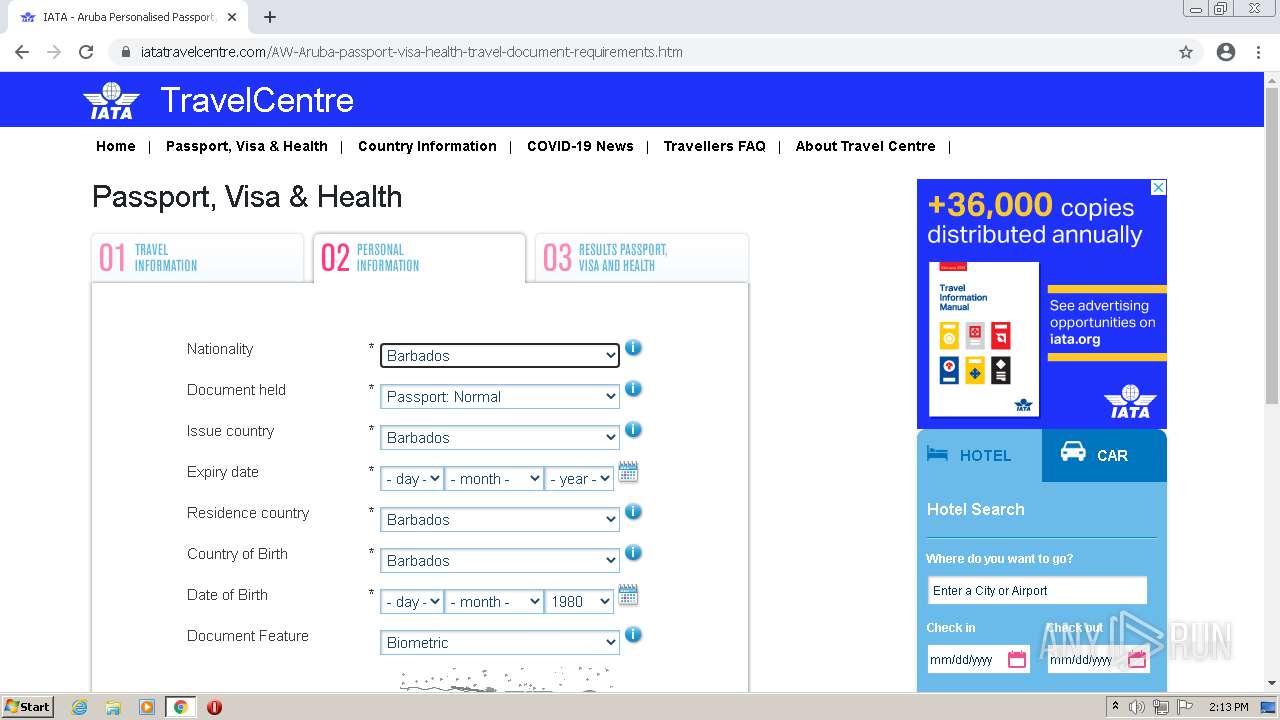This screenshot has width=1280, height=720.
Task: Open Internet Explorer from the taskbar
Action: coord(80,707)
